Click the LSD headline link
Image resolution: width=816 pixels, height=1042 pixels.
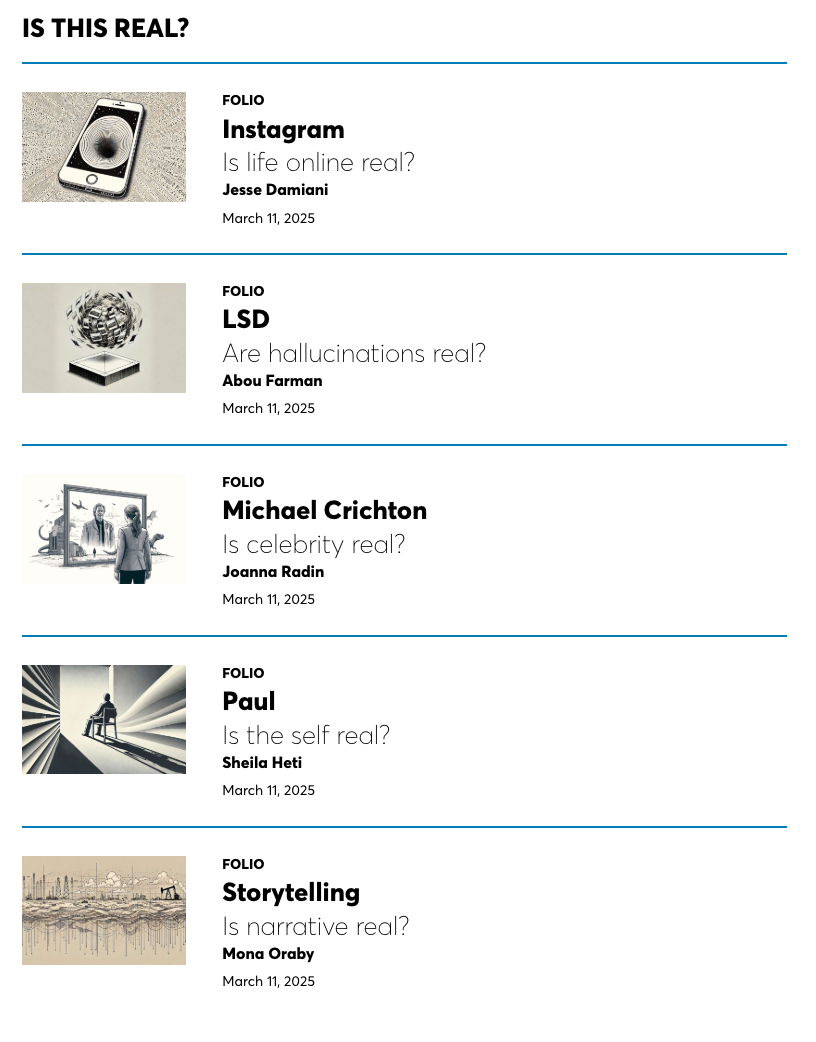tap(246, 320)
